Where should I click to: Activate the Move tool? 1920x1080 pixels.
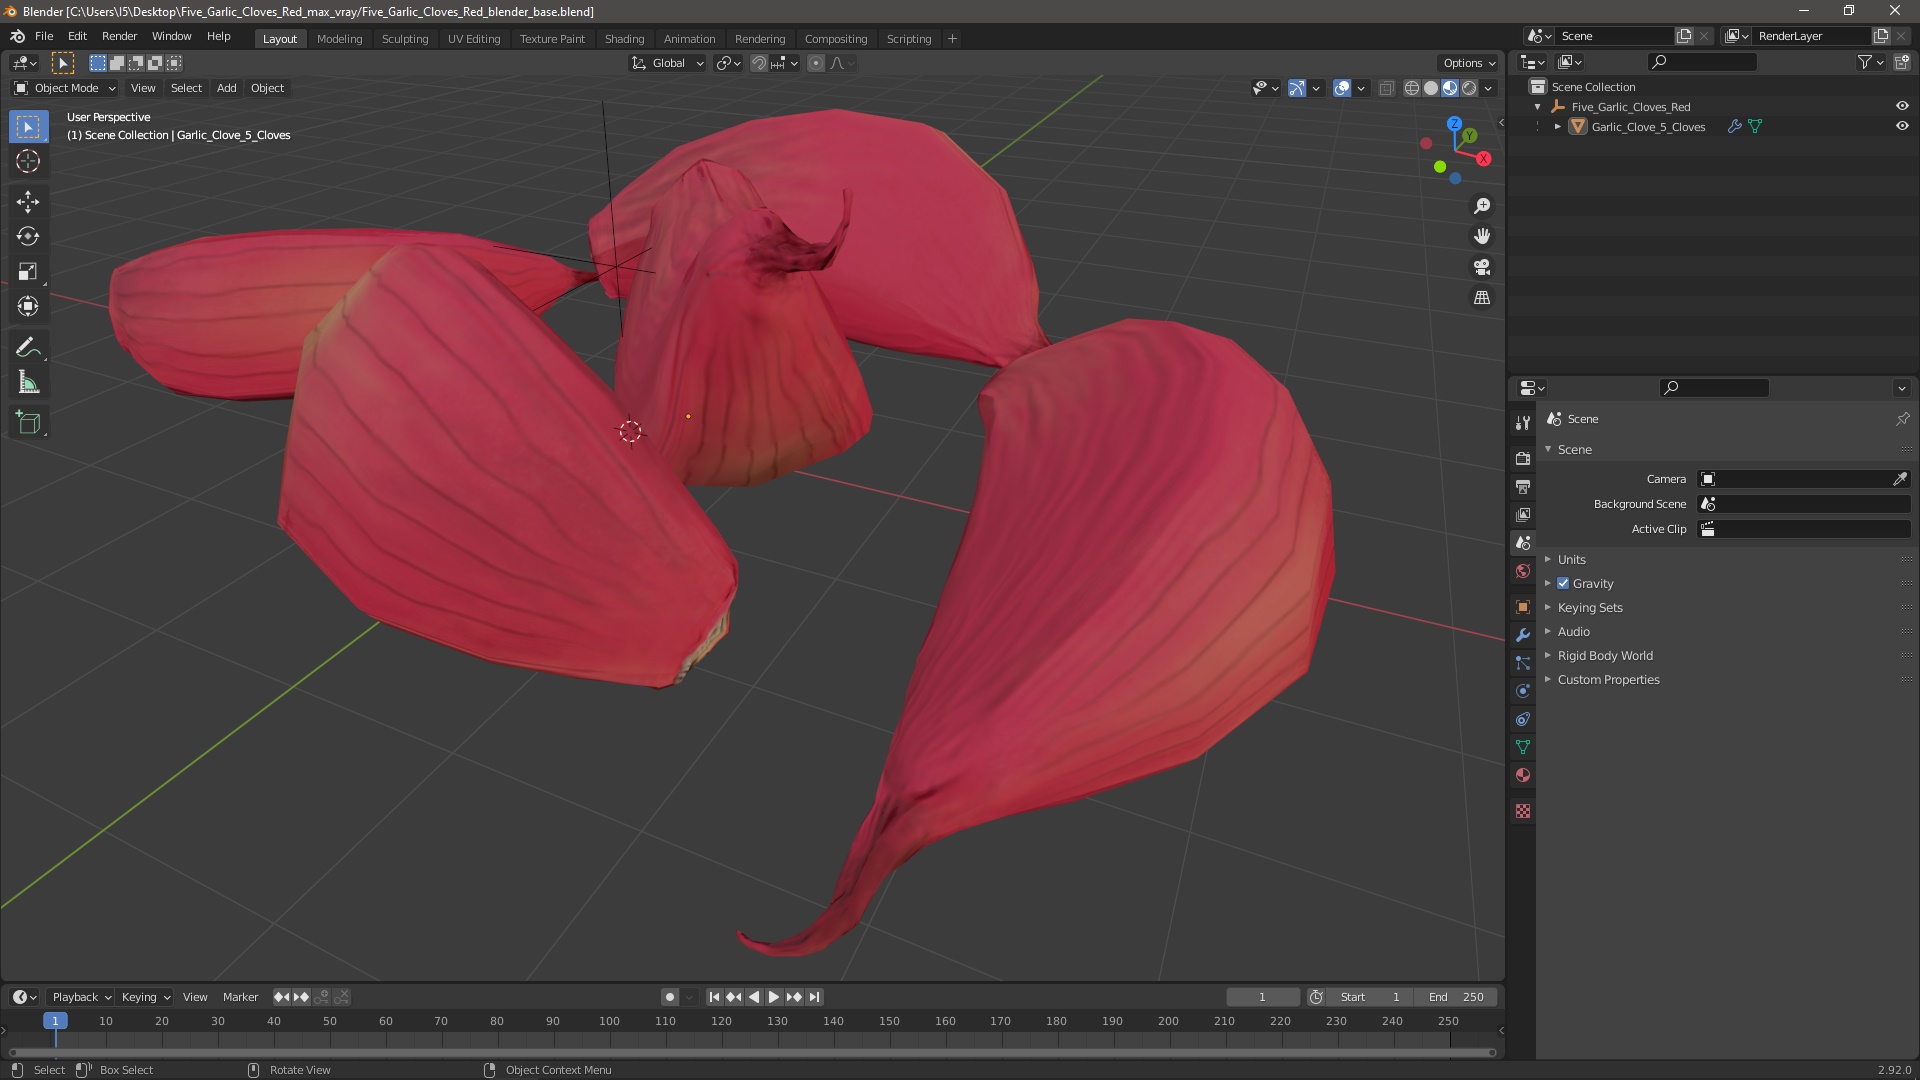click(28, 202)
